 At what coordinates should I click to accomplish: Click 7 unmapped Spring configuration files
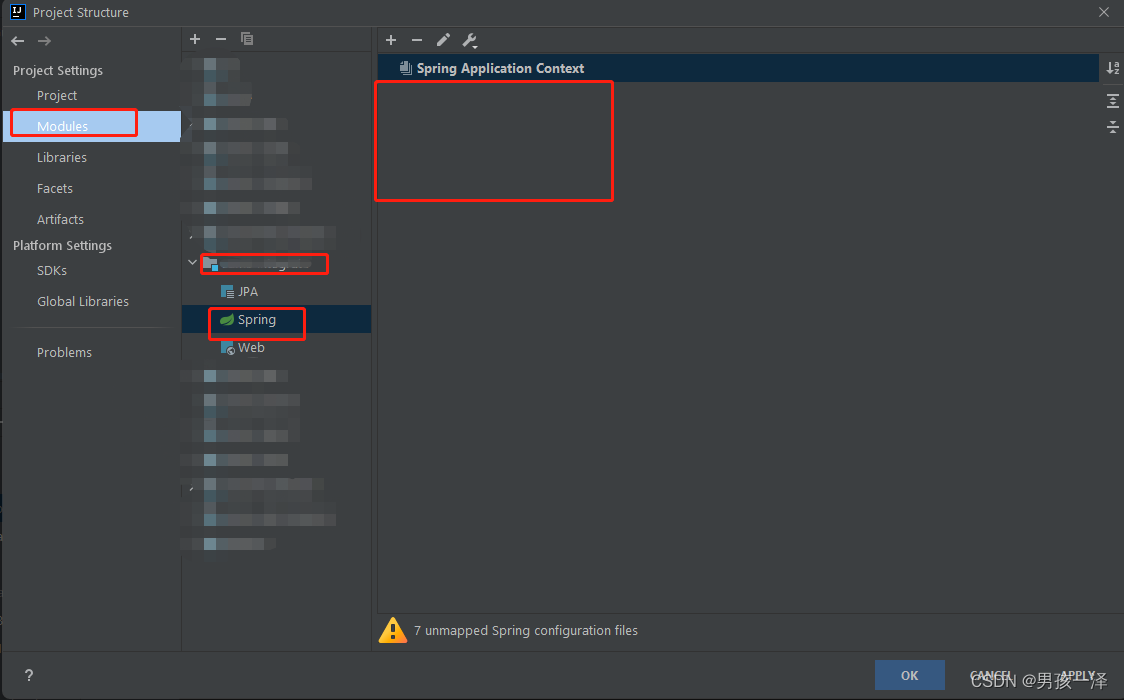[525, 631]
